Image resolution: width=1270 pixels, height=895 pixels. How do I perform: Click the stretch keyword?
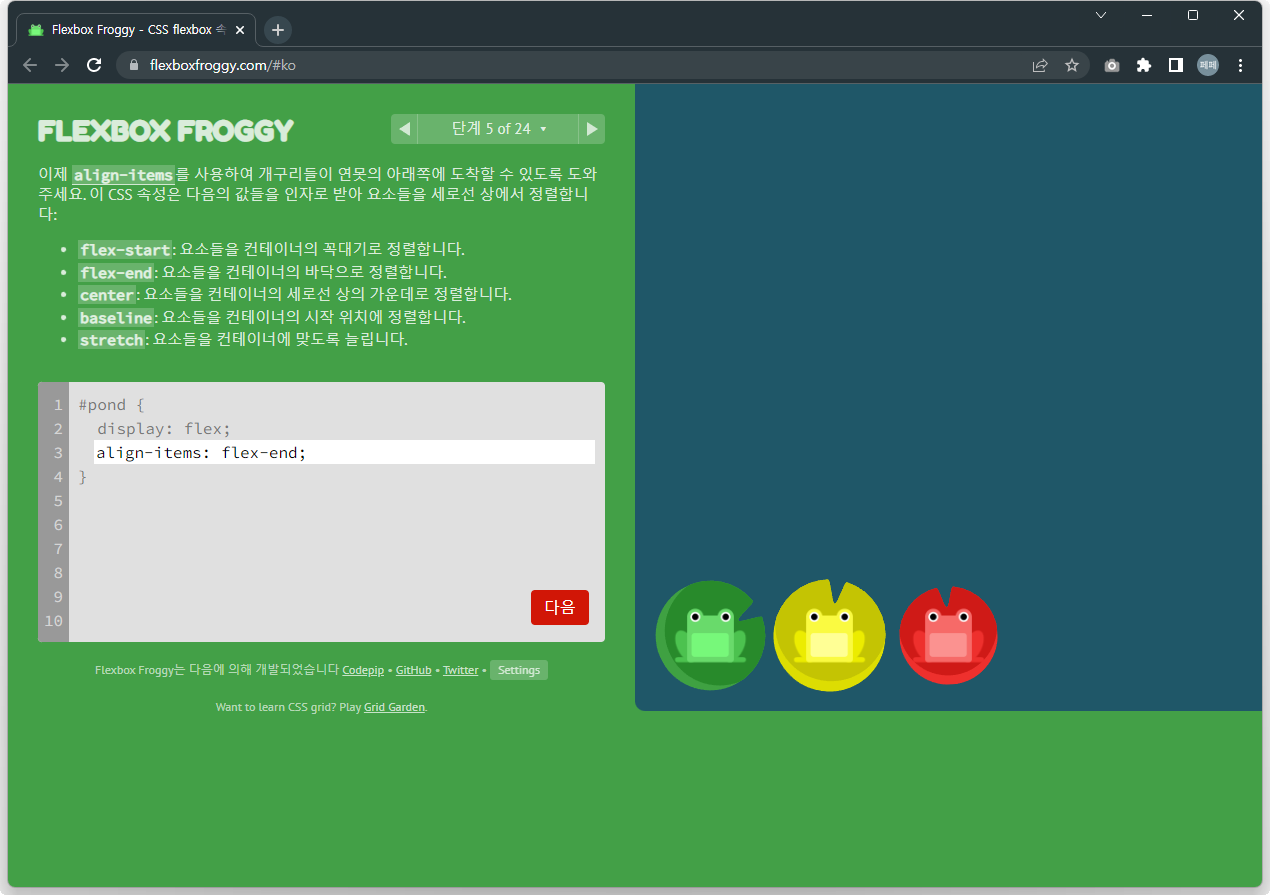click(112, 340)
